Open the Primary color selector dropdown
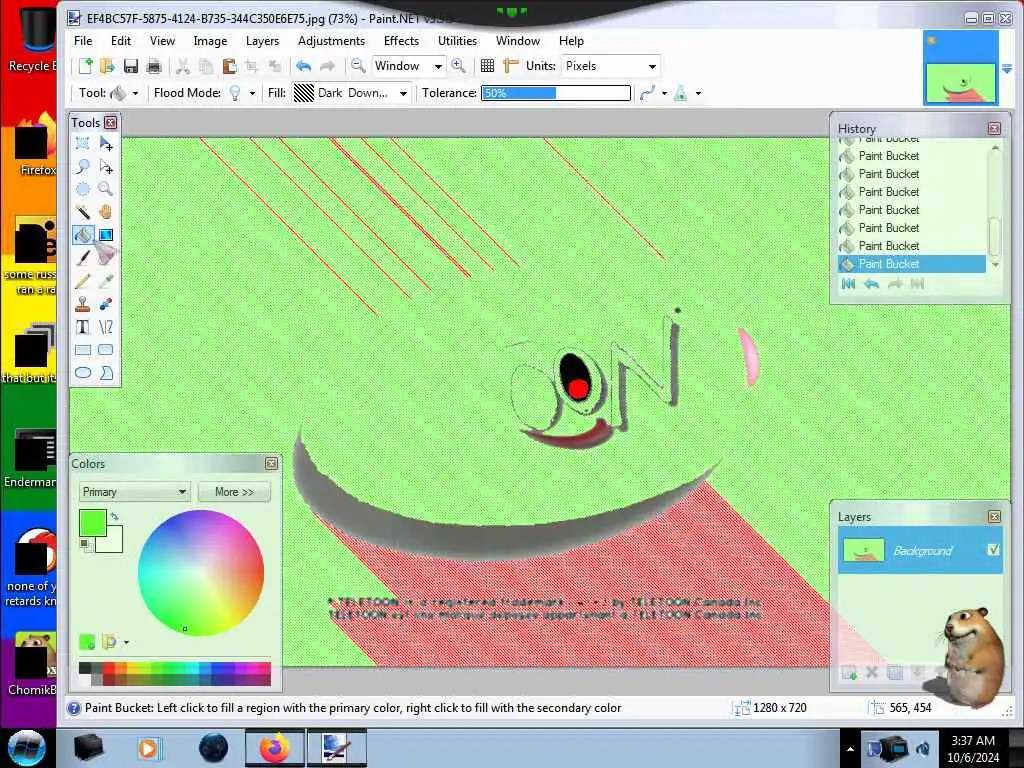 (x=134, y=492)
